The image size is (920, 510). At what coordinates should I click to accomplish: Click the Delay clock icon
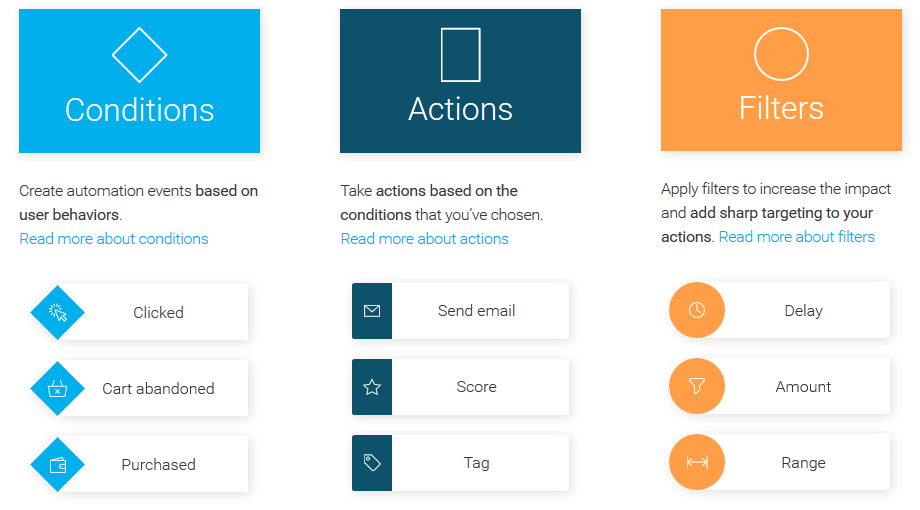point(697,310)
